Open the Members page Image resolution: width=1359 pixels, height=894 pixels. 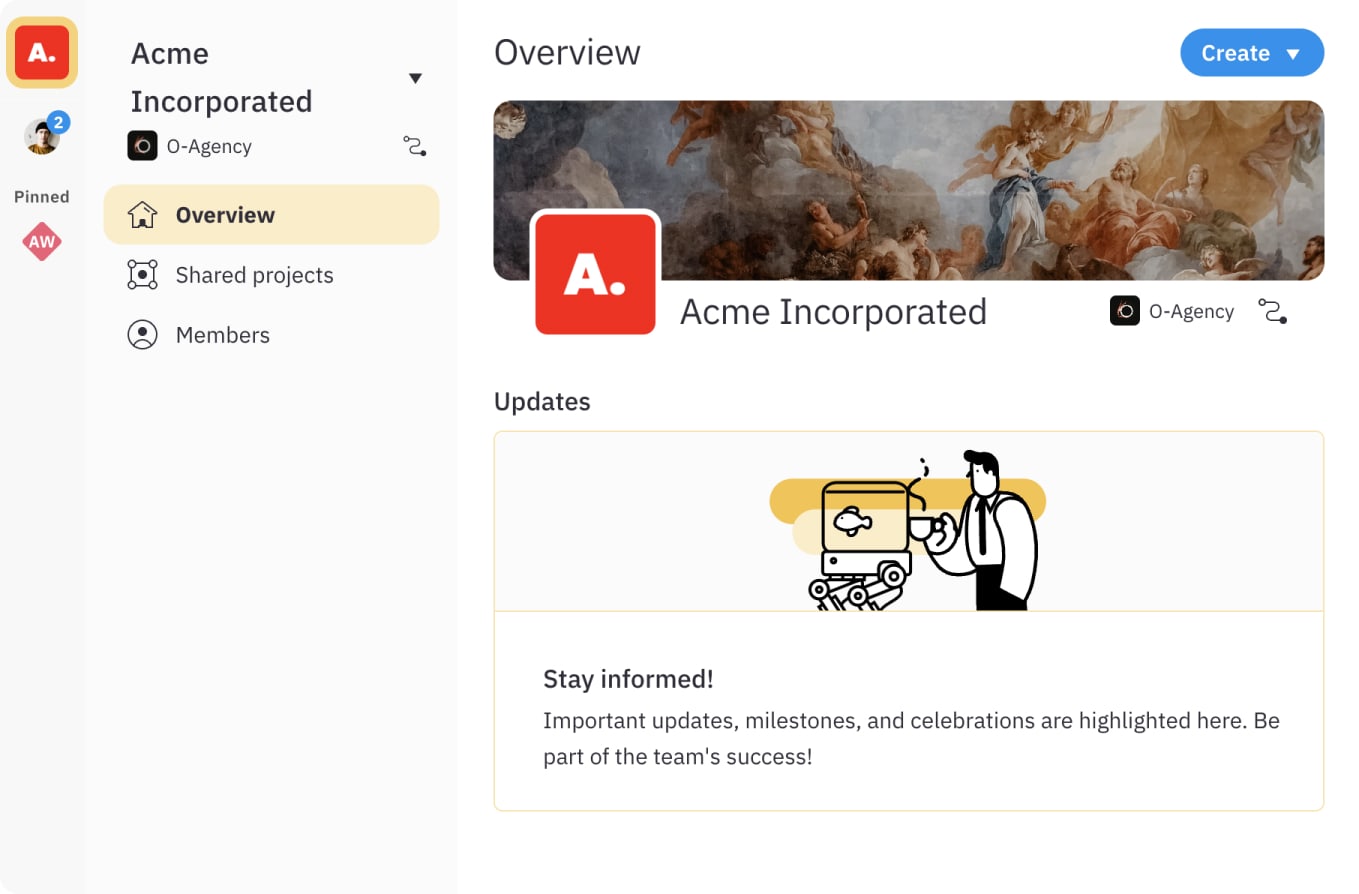(x=271, y=335)
